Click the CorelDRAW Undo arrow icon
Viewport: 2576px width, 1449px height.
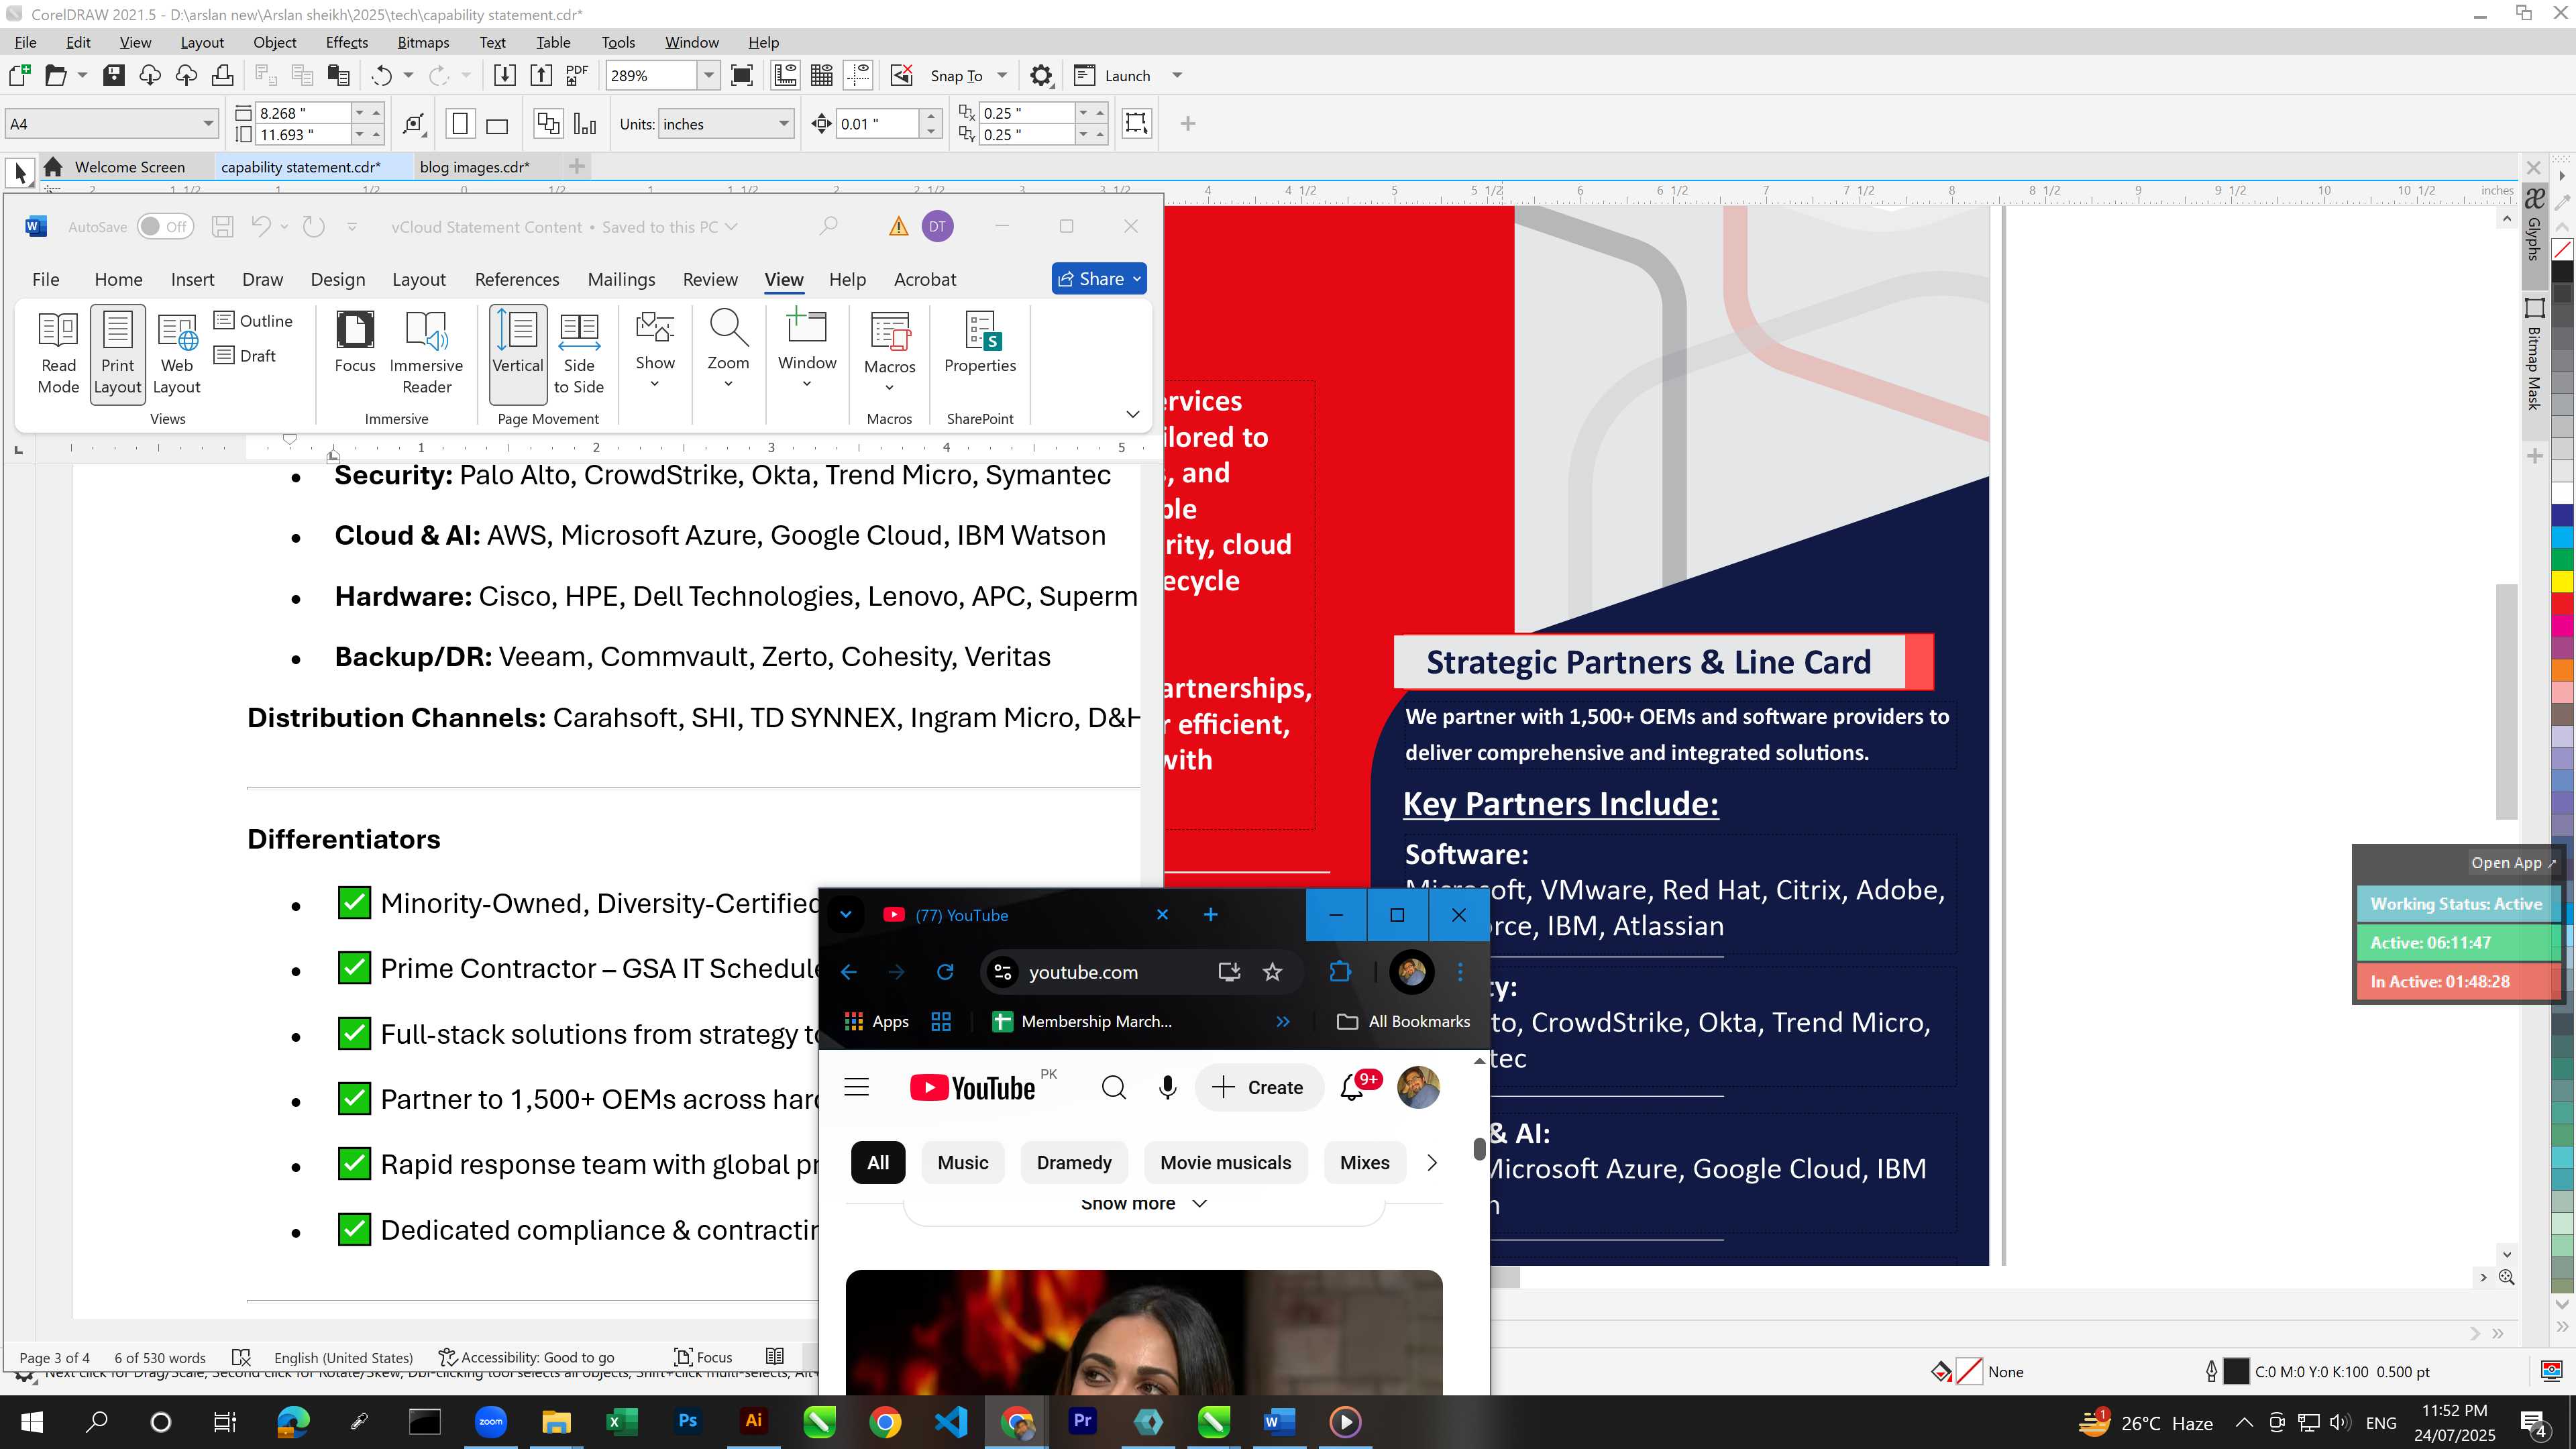(381, 76)
